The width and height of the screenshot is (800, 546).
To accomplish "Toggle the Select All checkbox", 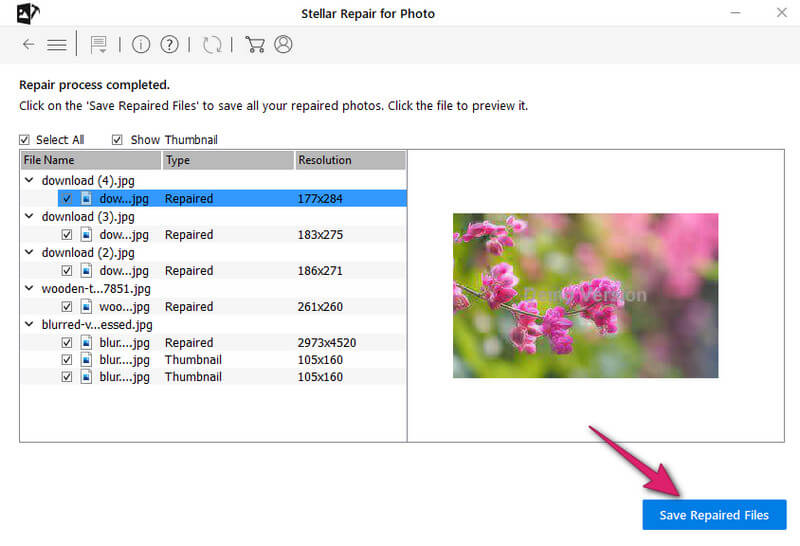I will click(24, 139).
